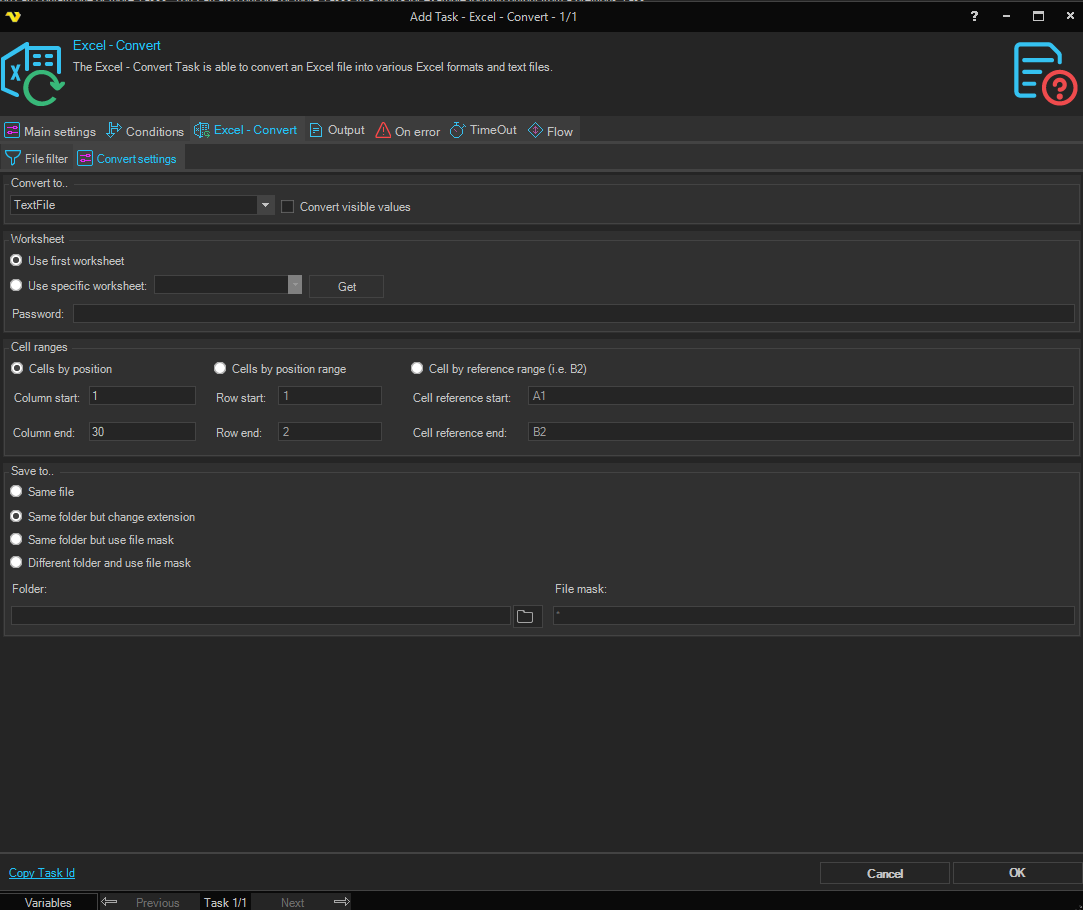
Task: Click into the Column end field
Action: (142, 432)
